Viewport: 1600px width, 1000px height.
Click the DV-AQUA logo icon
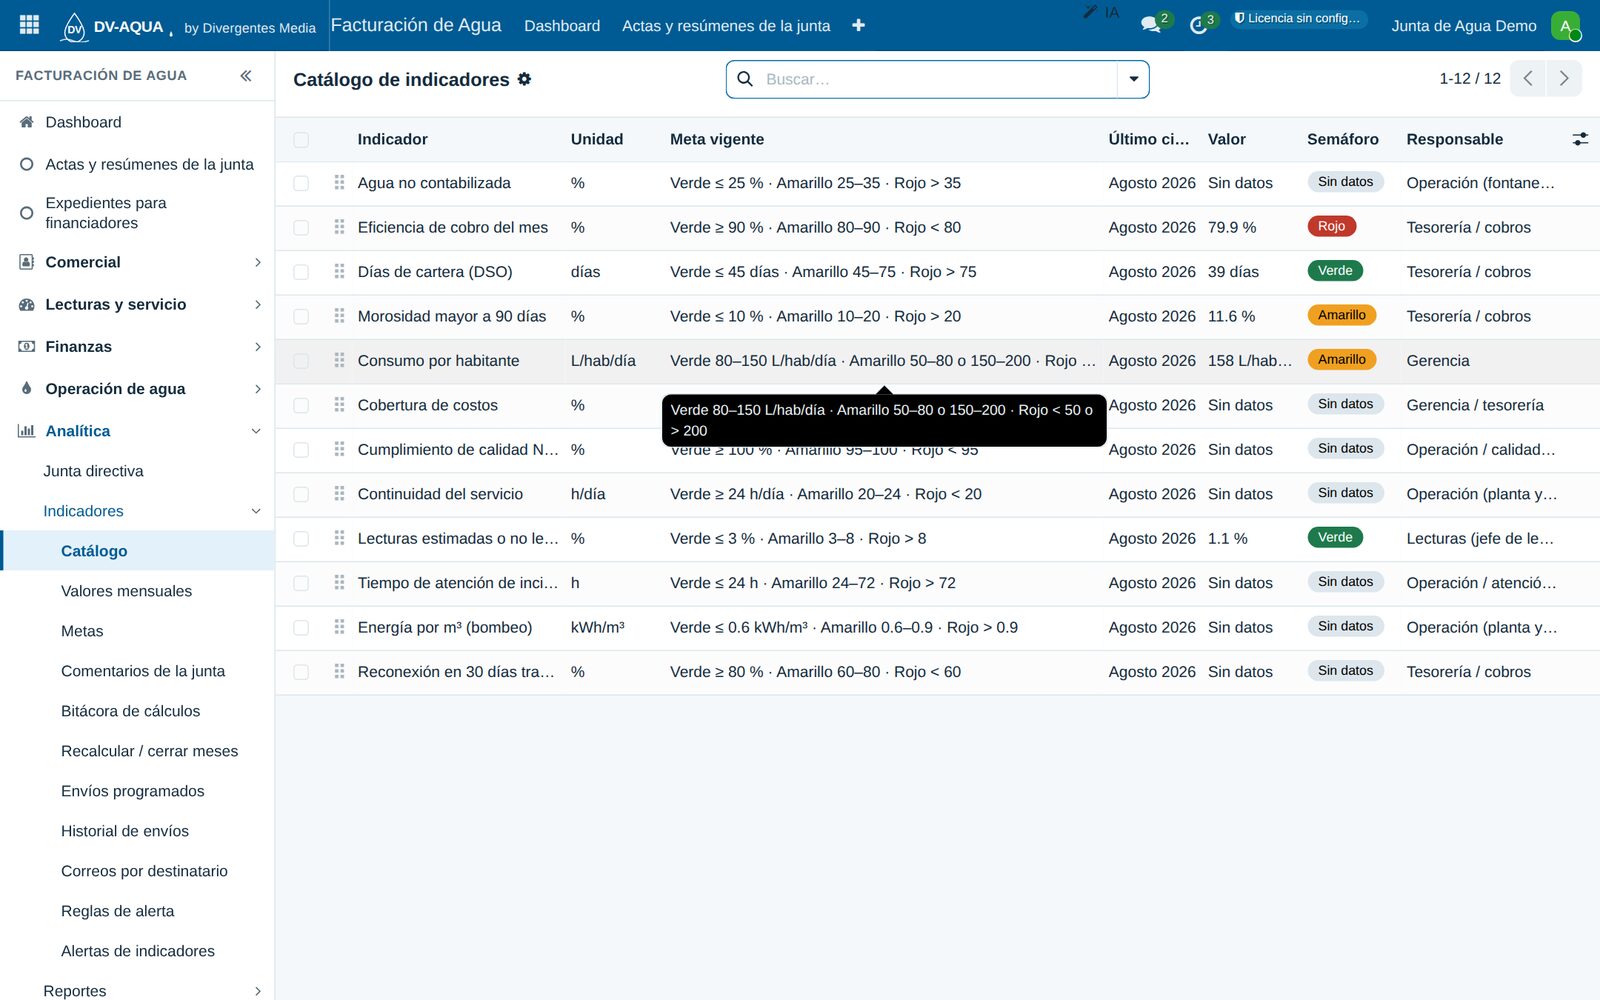point(74,27)
